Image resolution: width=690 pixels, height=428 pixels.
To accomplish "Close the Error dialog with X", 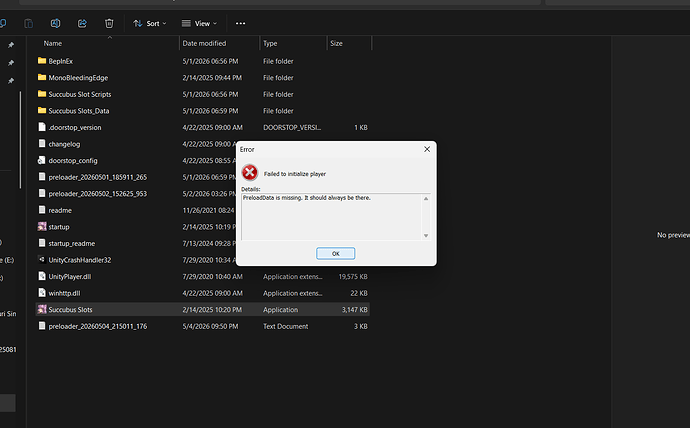I will [x=427, y=149].
